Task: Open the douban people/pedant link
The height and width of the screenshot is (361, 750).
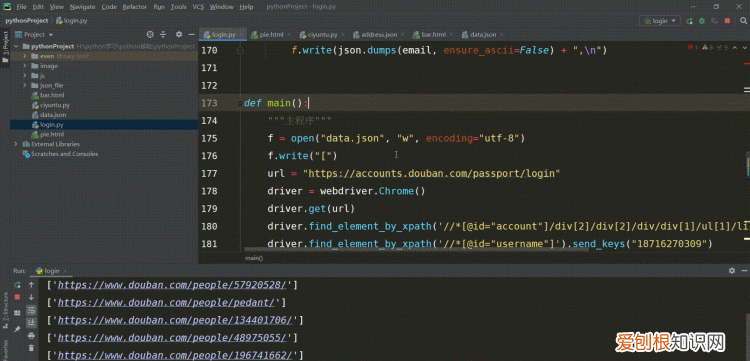Action: (x=166, y=303)
